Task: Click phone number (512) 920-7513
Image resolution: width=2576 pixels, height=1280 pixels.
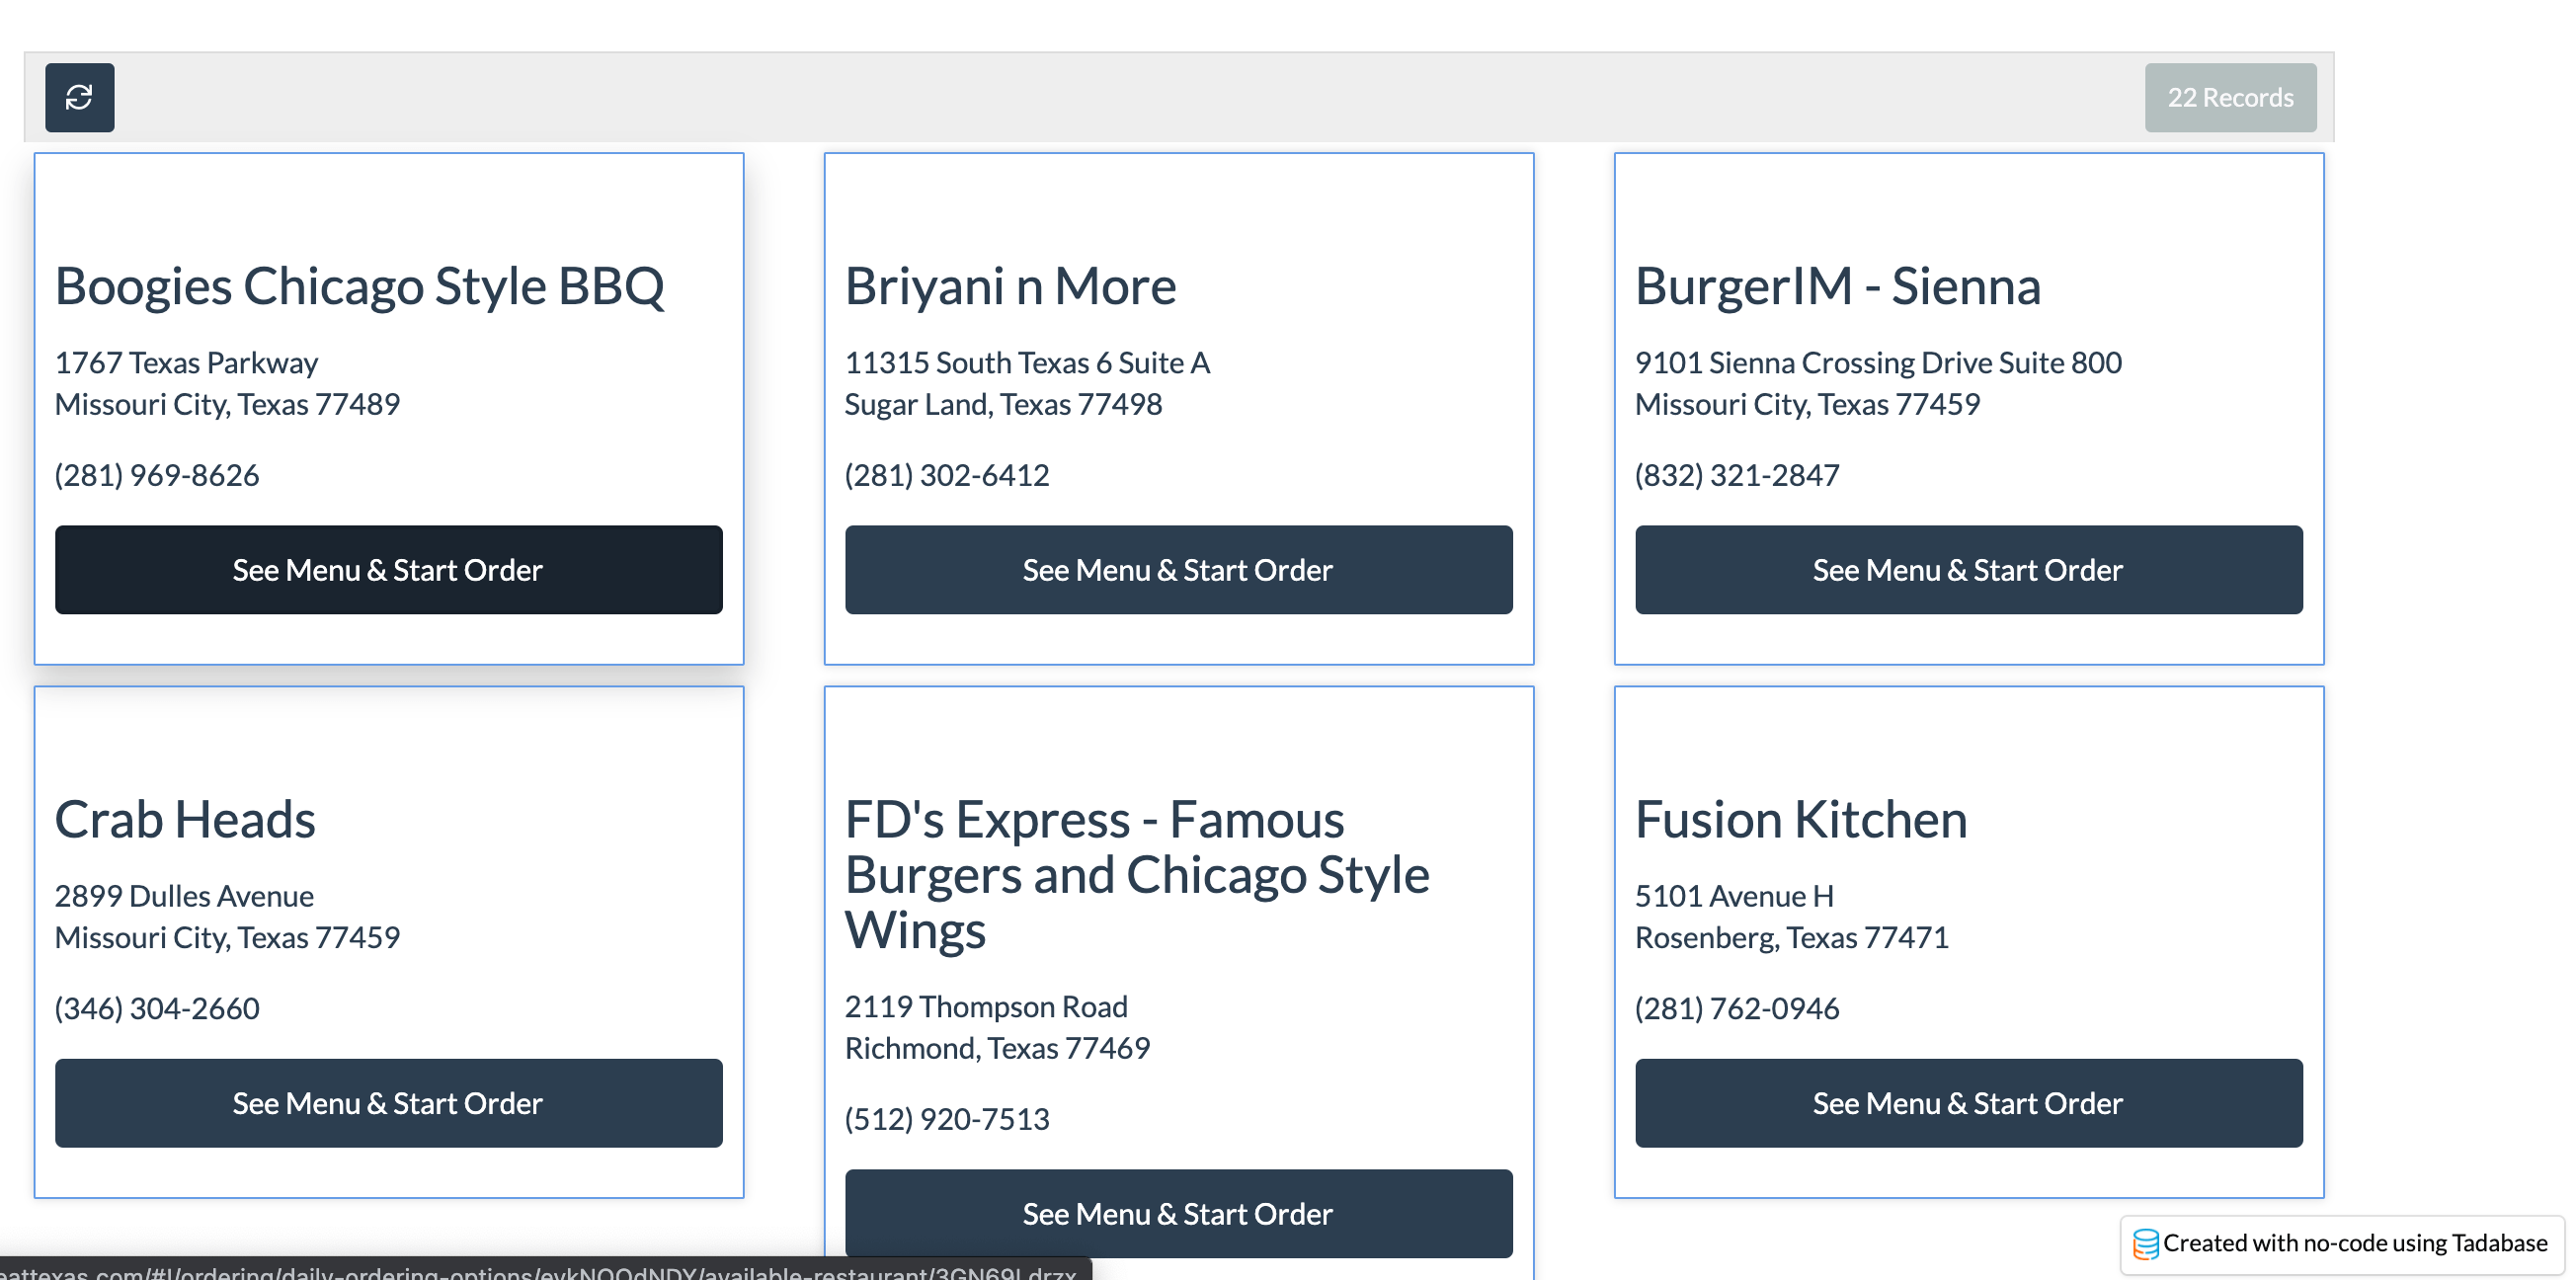Action: pos(947,1118)
